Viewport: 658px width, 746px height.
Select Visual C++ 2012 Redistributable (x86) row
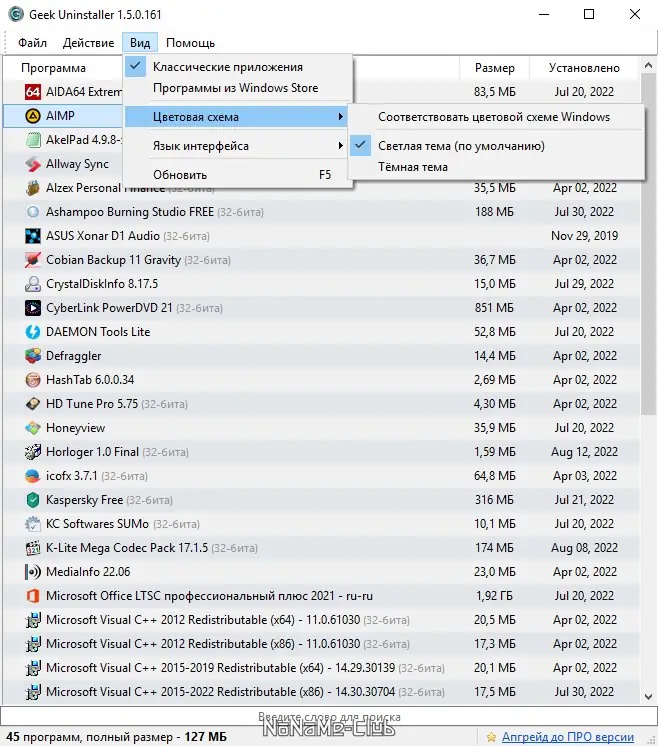point(322,644)
